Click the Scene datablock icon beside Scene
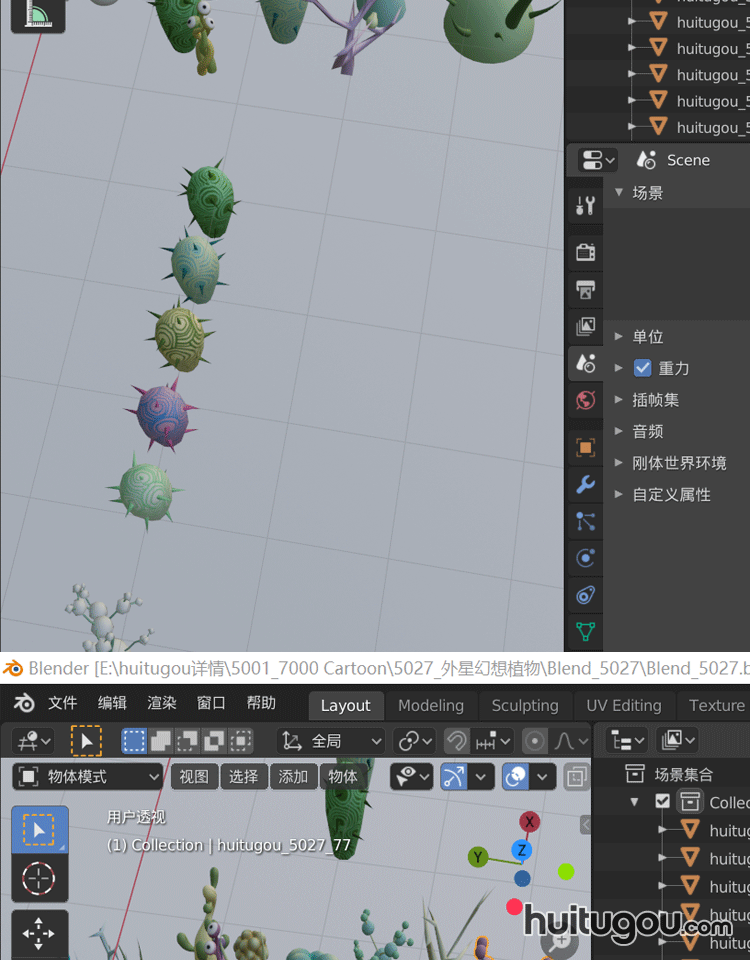The width and height of the screenshot is (750, 960). (647, 160)
